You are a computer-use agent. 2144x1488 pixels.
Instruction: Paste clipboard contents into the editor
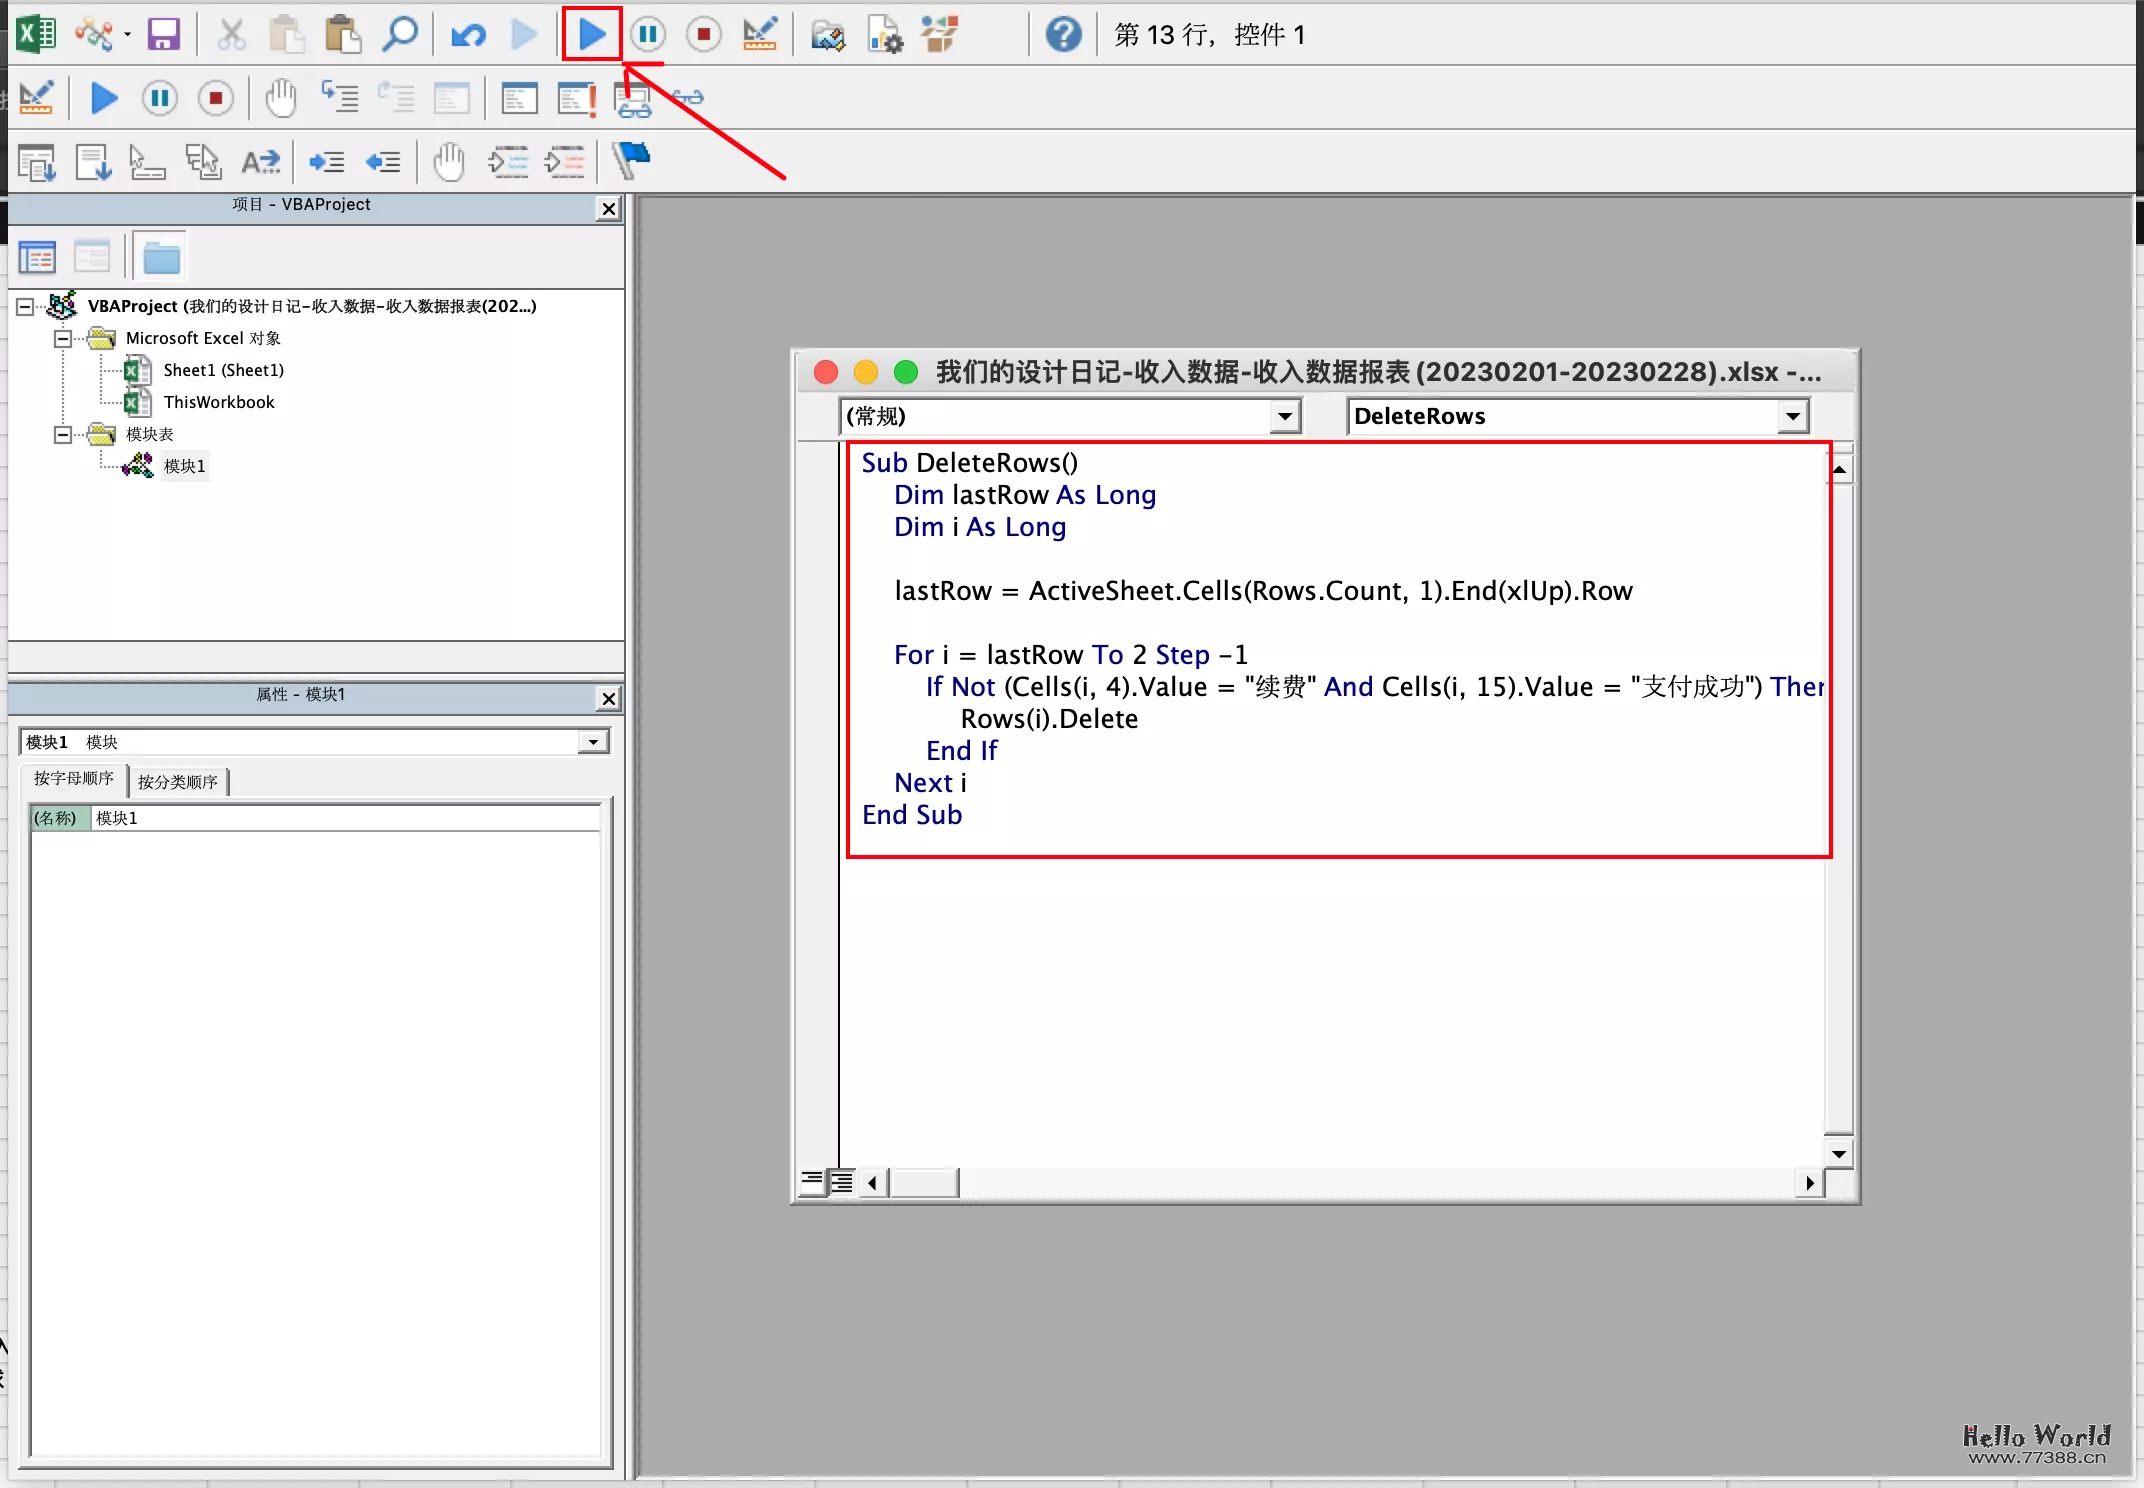[x=343, y=33]
